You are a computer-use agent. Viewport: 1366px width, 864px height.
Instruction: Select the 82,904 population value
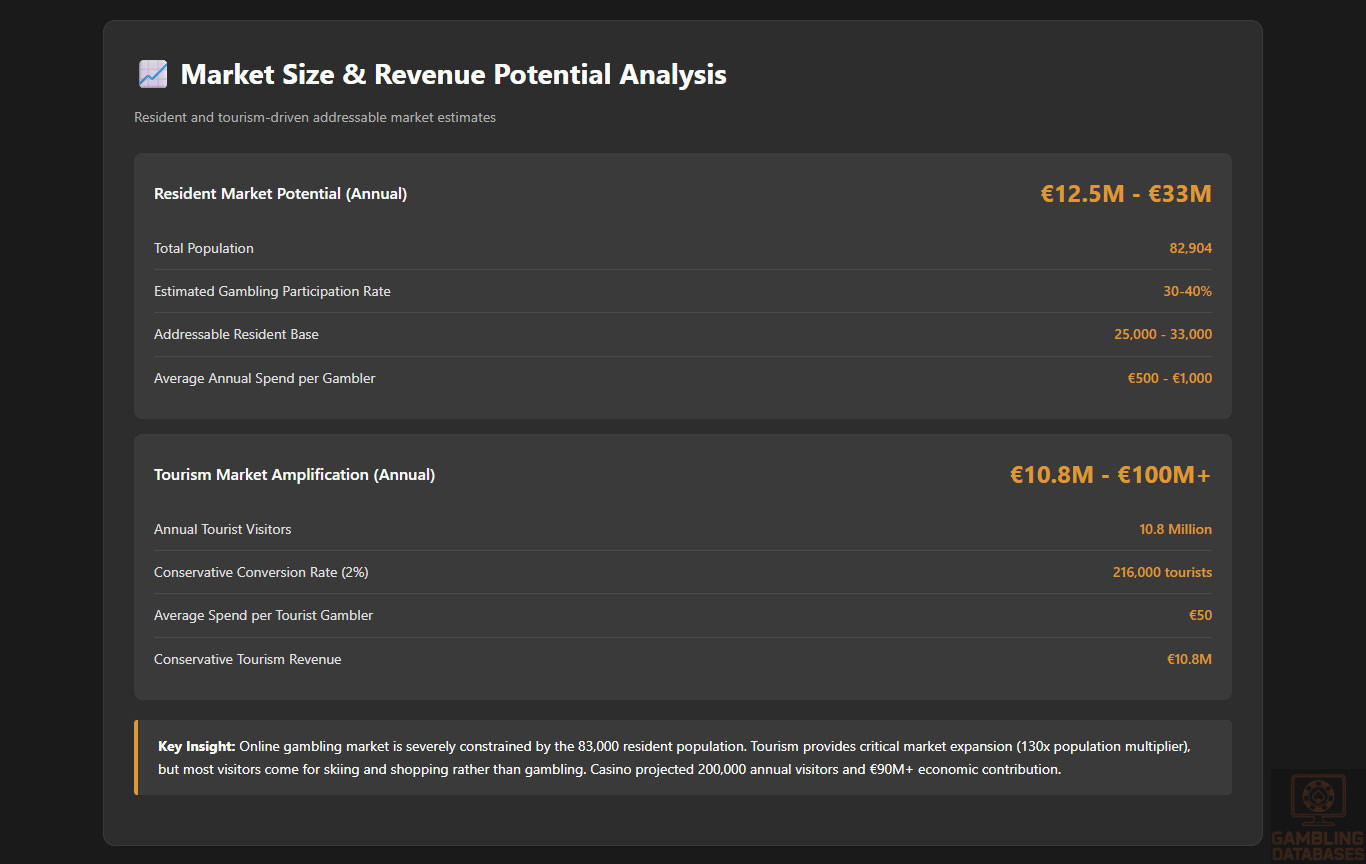click(x=1190, y=248)
